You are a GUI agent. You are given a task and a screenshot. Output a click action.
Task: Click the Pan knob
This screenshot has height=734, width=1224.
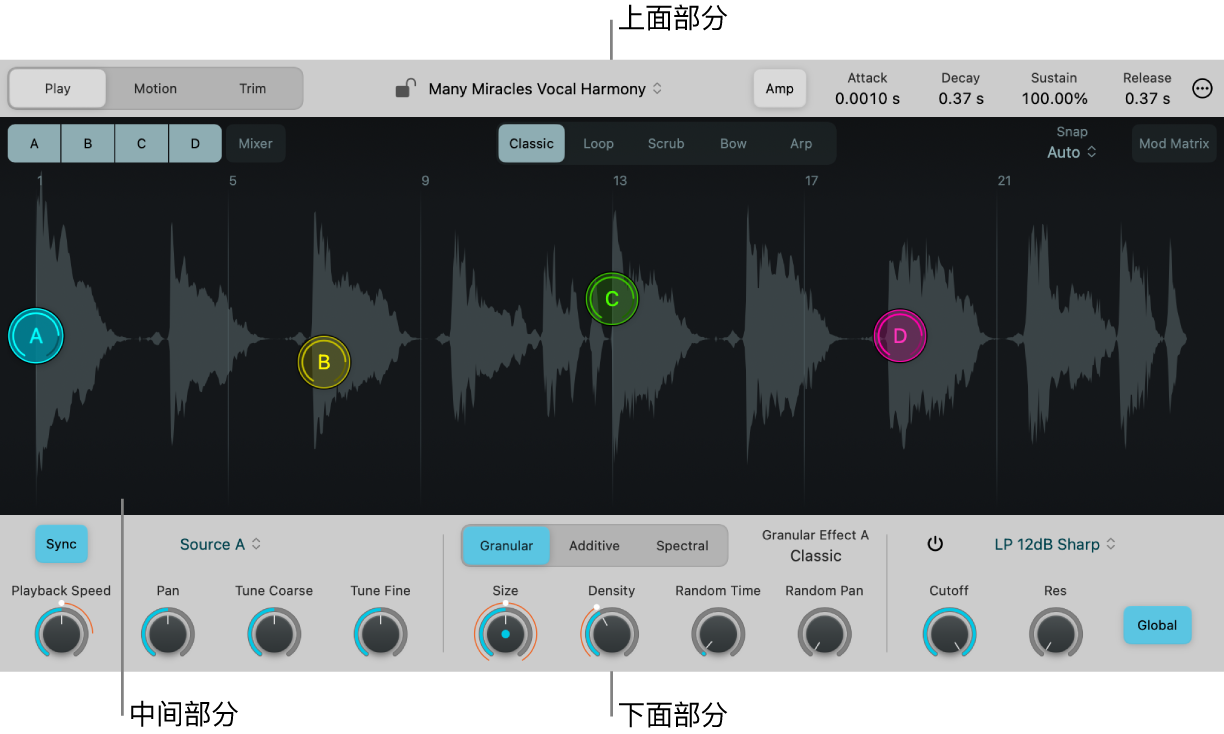click(x=168, y=634)
